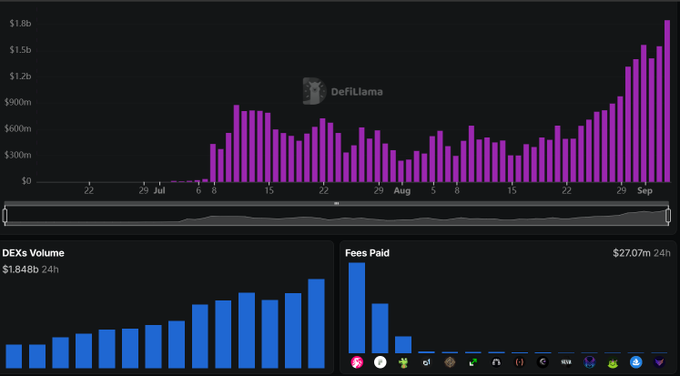Select right handle of chart range slider
Screen dimensions: 680x376
pyautogui.click(x=668, y=216)
